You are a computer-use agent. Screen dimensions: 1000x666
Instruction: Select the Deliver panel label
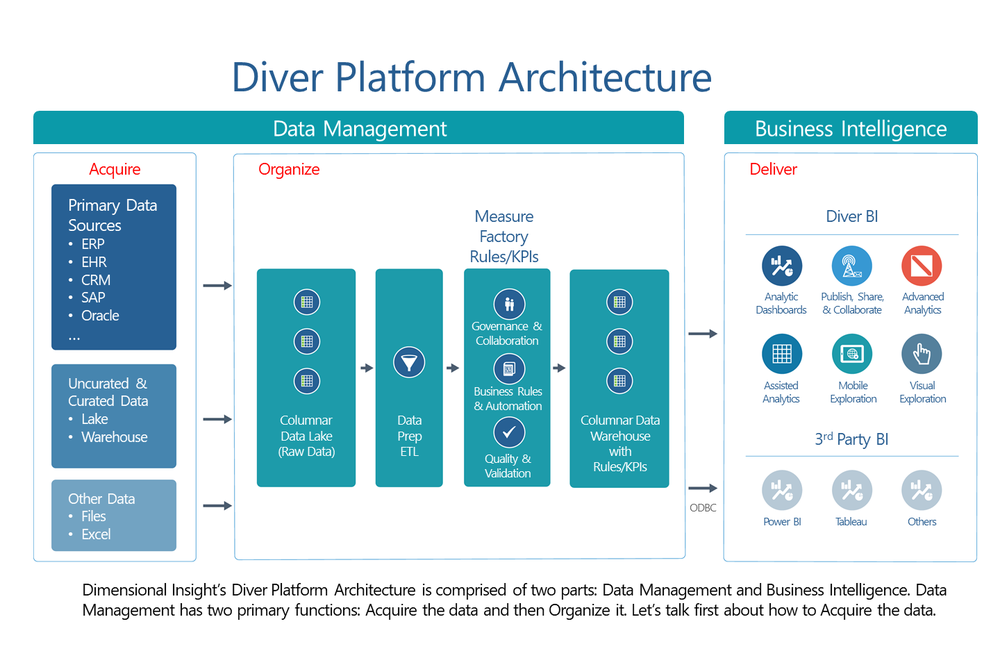(773, 170)
